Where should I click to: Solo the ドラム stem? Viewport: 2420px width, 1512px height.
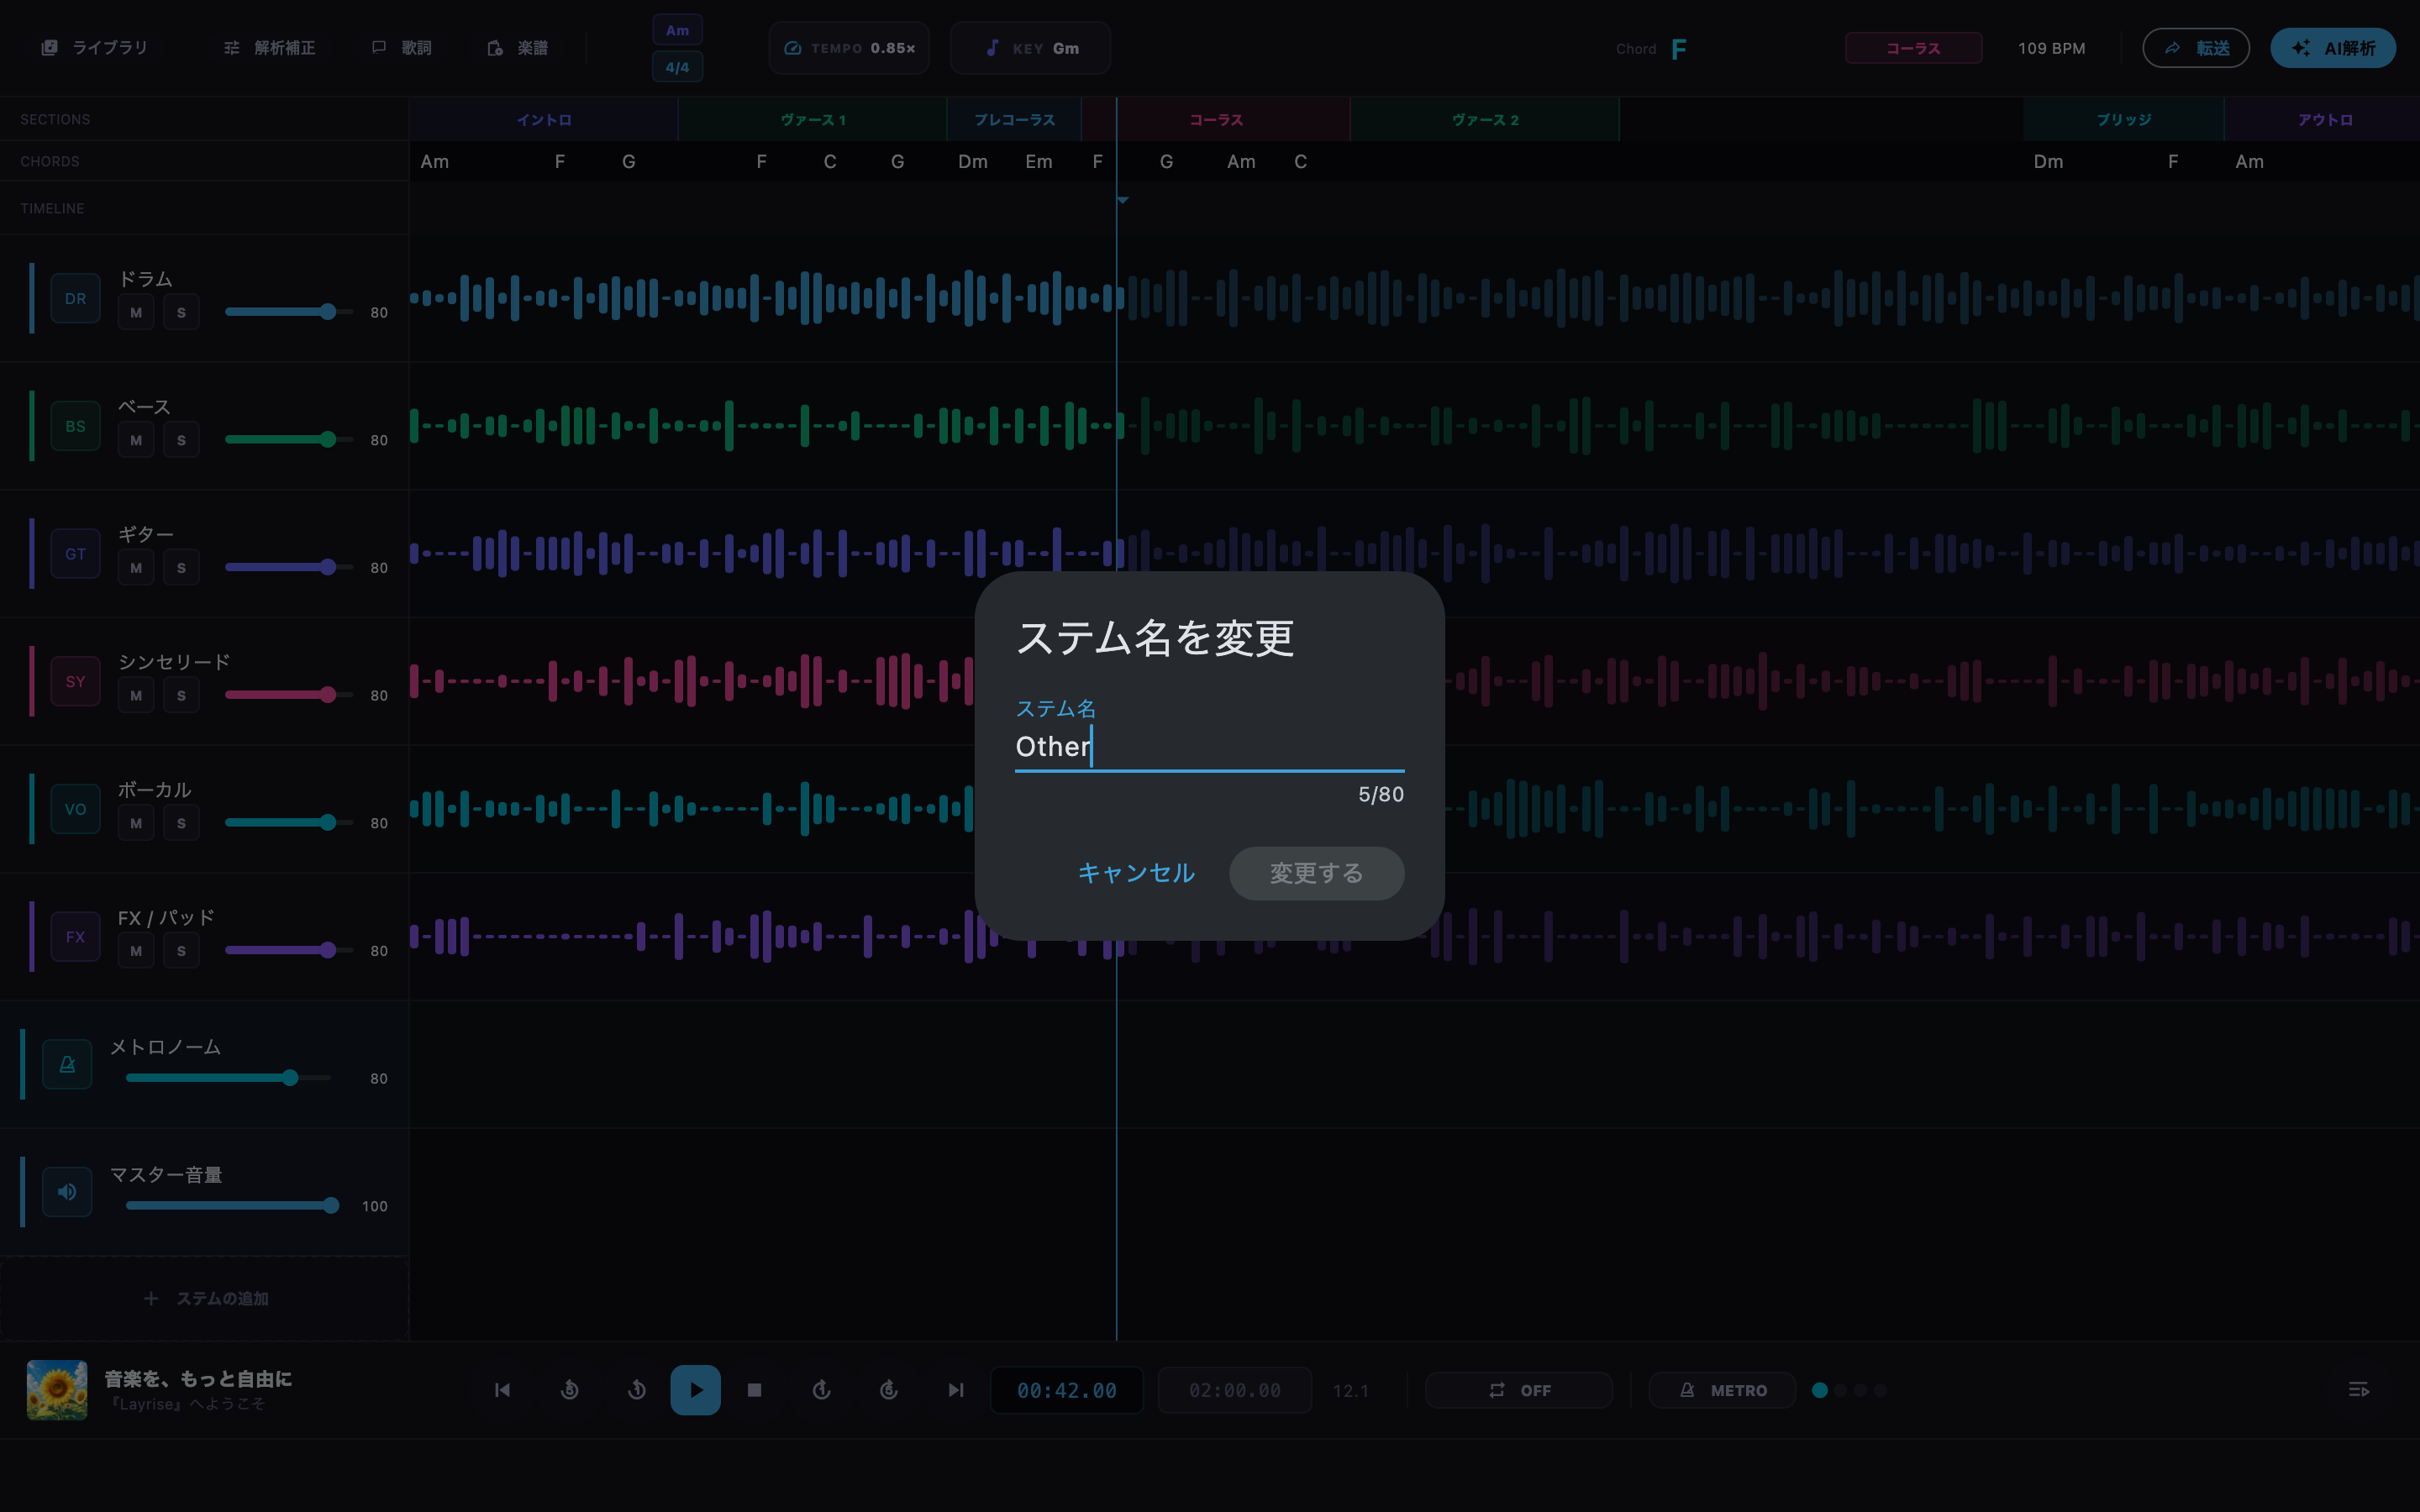tap(181, 312)
